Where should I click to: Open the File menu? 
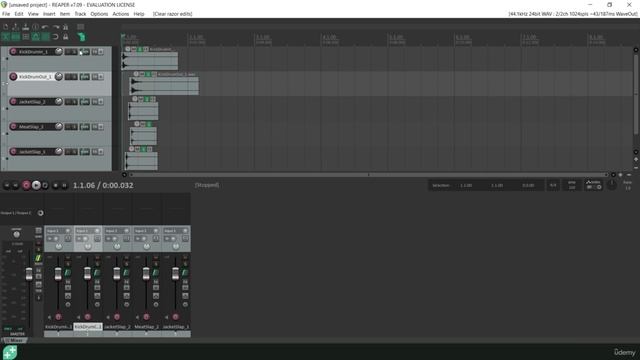click(x=6, y=14)
